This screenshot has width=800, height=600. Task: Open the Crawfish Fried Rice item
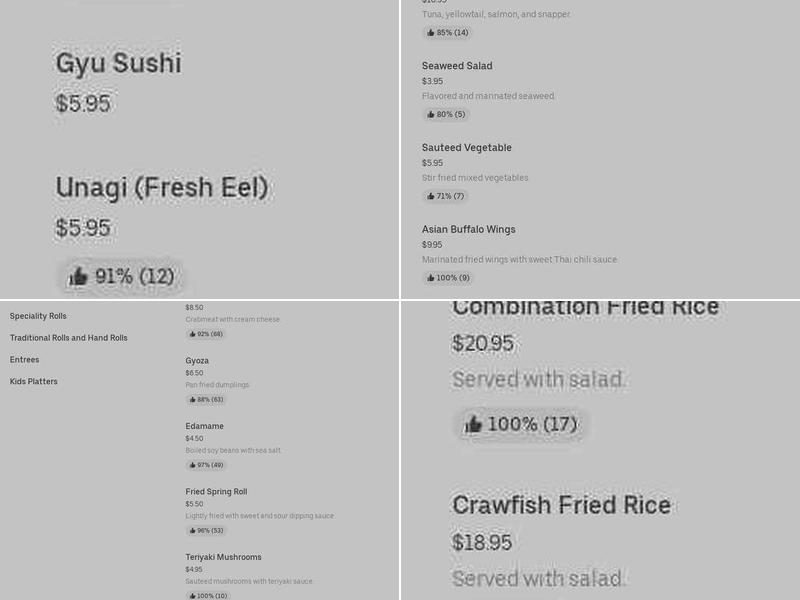[562, 506]
